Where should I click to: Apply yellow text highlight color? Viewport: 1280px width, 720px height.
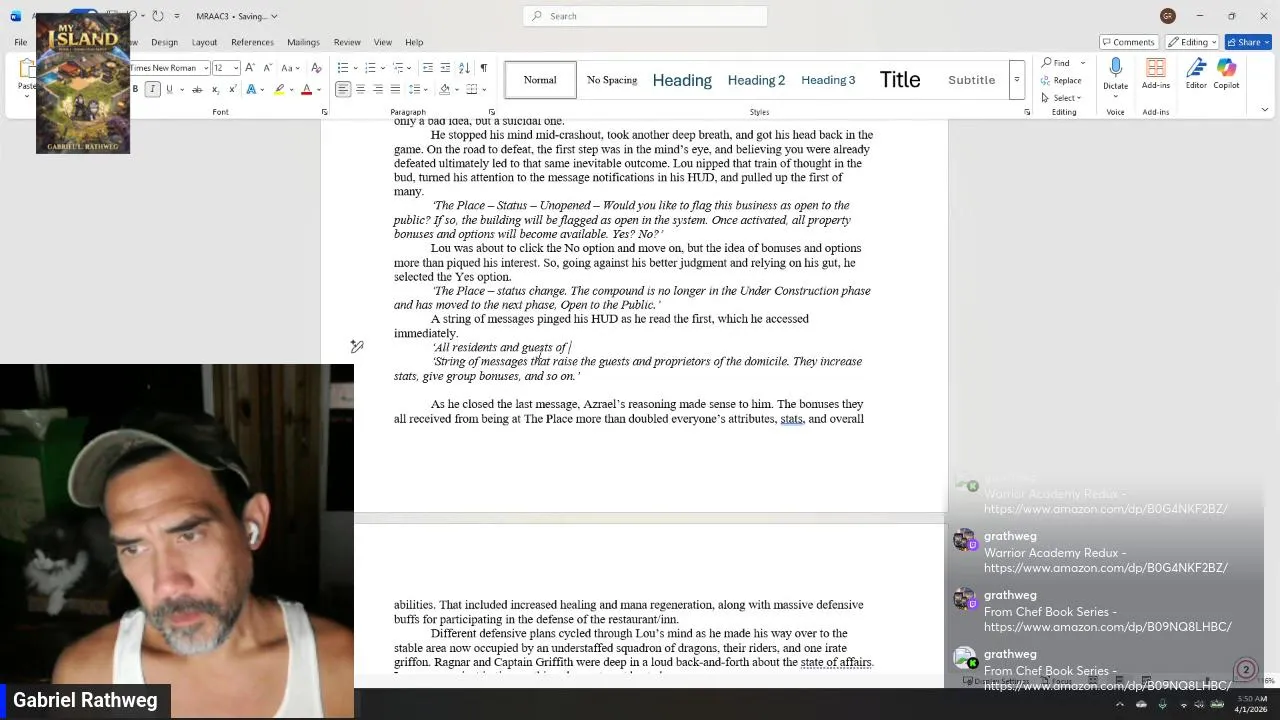pyautogui.click(x=280, y=89)
